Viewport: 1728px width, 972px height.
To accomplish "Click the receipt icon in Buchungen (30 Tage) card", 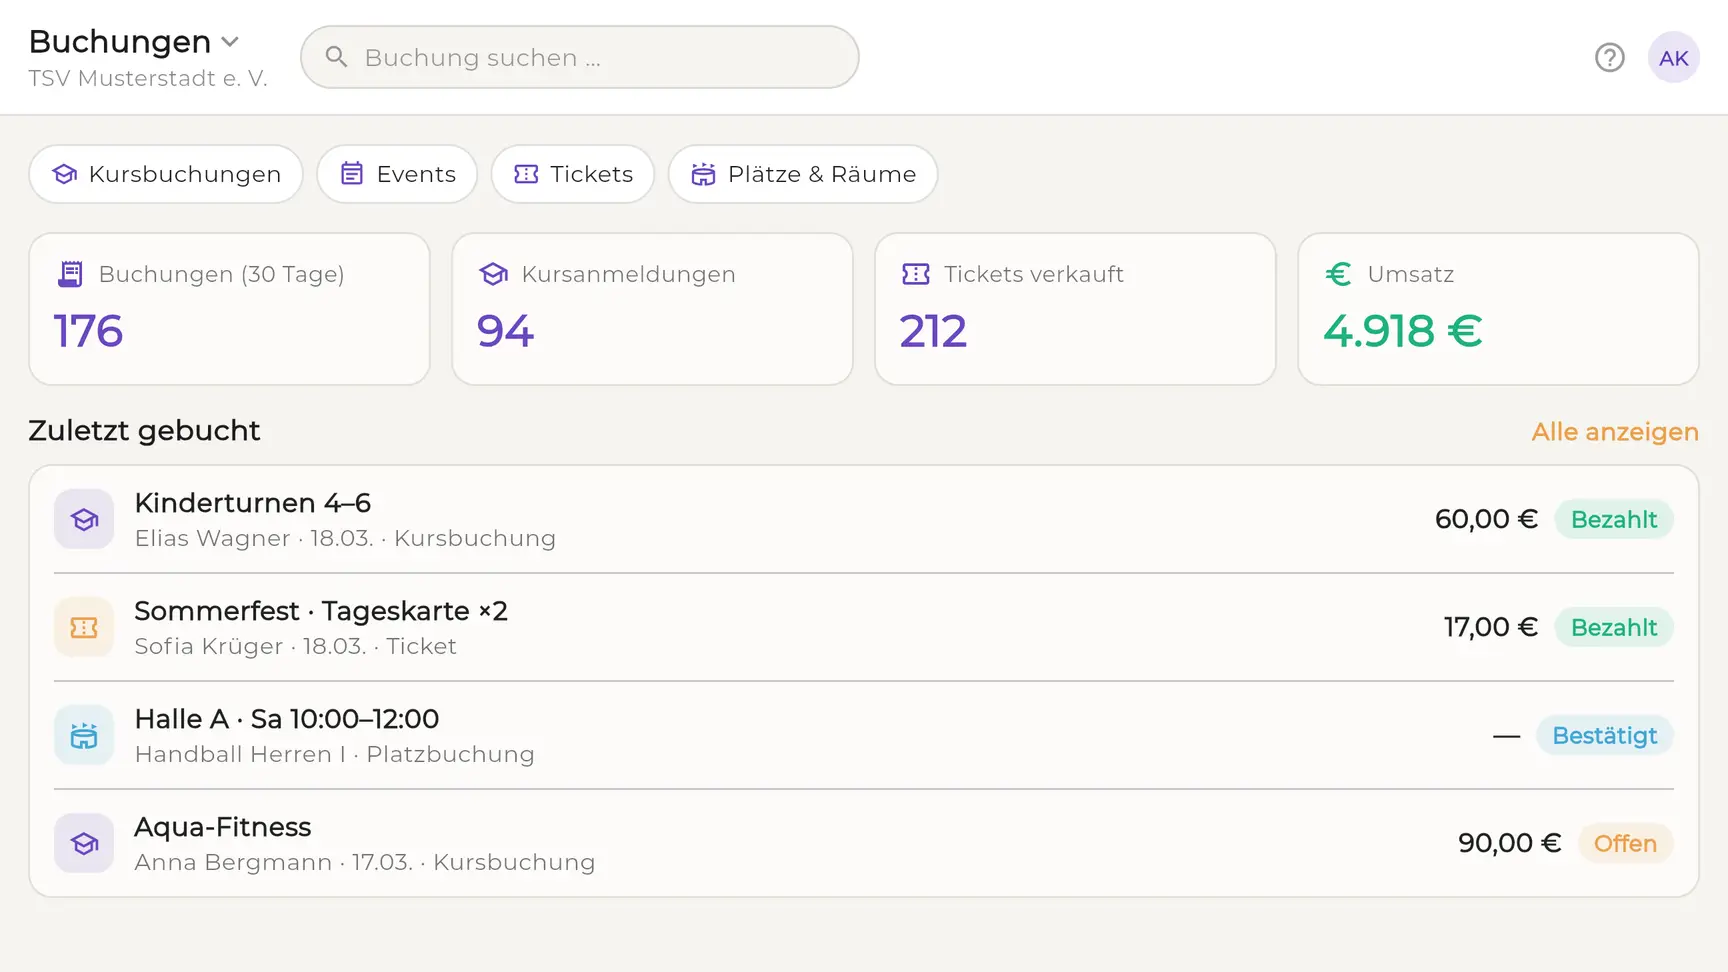I will pos(70,274).
